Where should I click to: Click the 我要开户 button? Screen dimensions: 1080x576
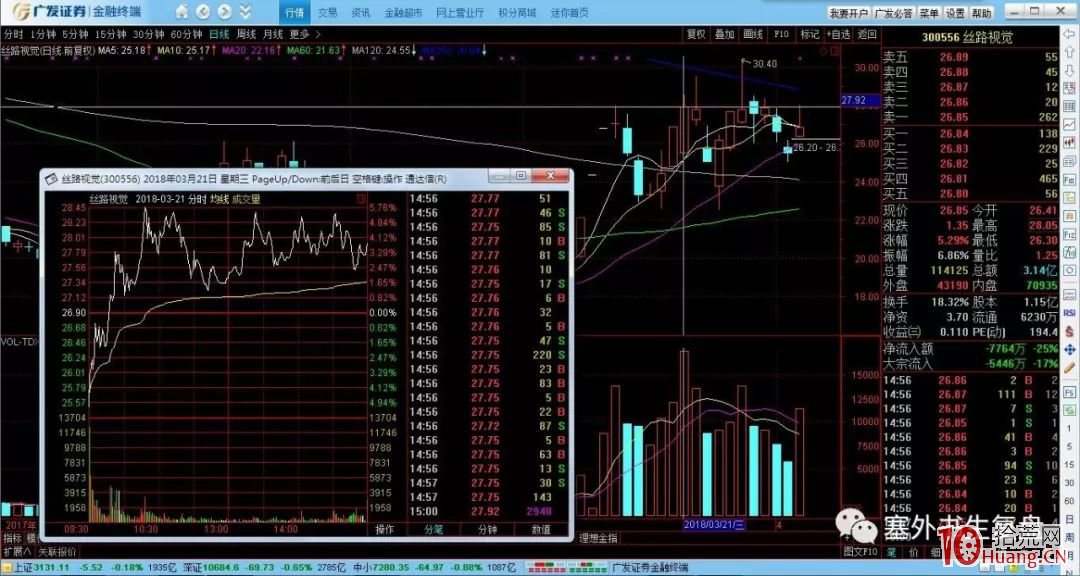point(848,13)
